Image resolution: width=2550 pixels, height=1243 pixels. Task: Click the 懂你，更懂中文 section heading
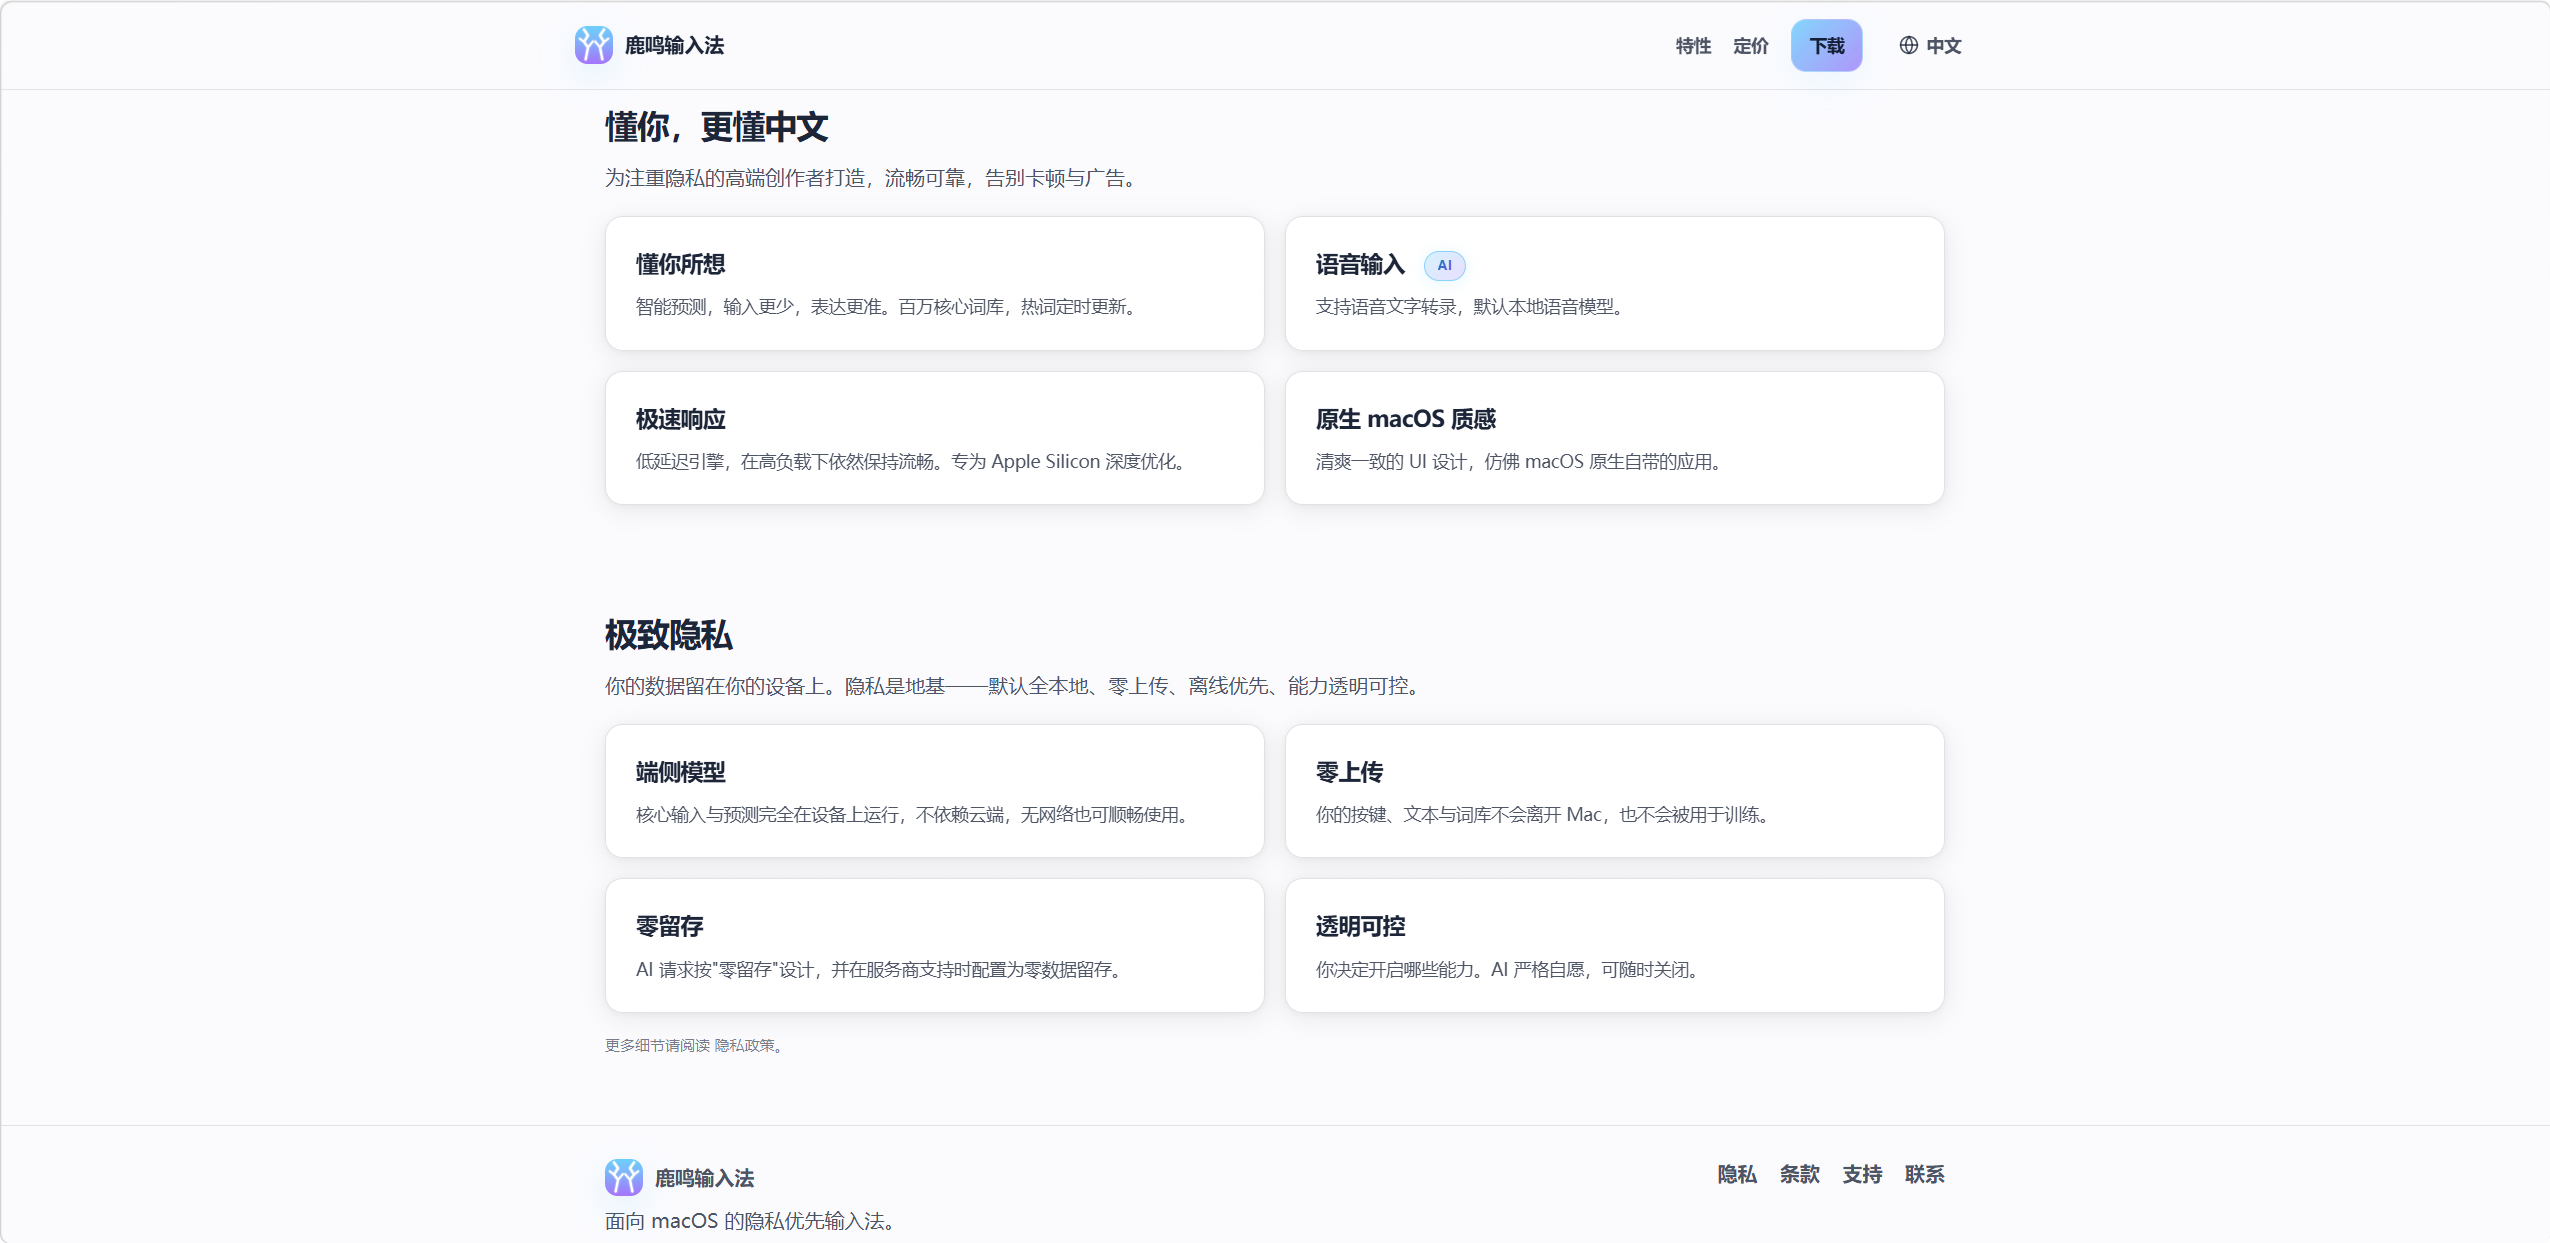point(716,127)
